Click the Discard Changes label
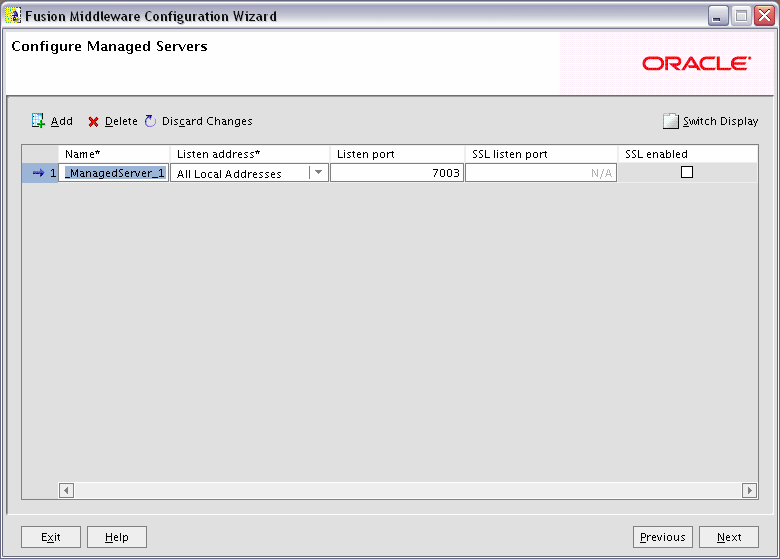780x559 pixels. [x=207, y=121]
